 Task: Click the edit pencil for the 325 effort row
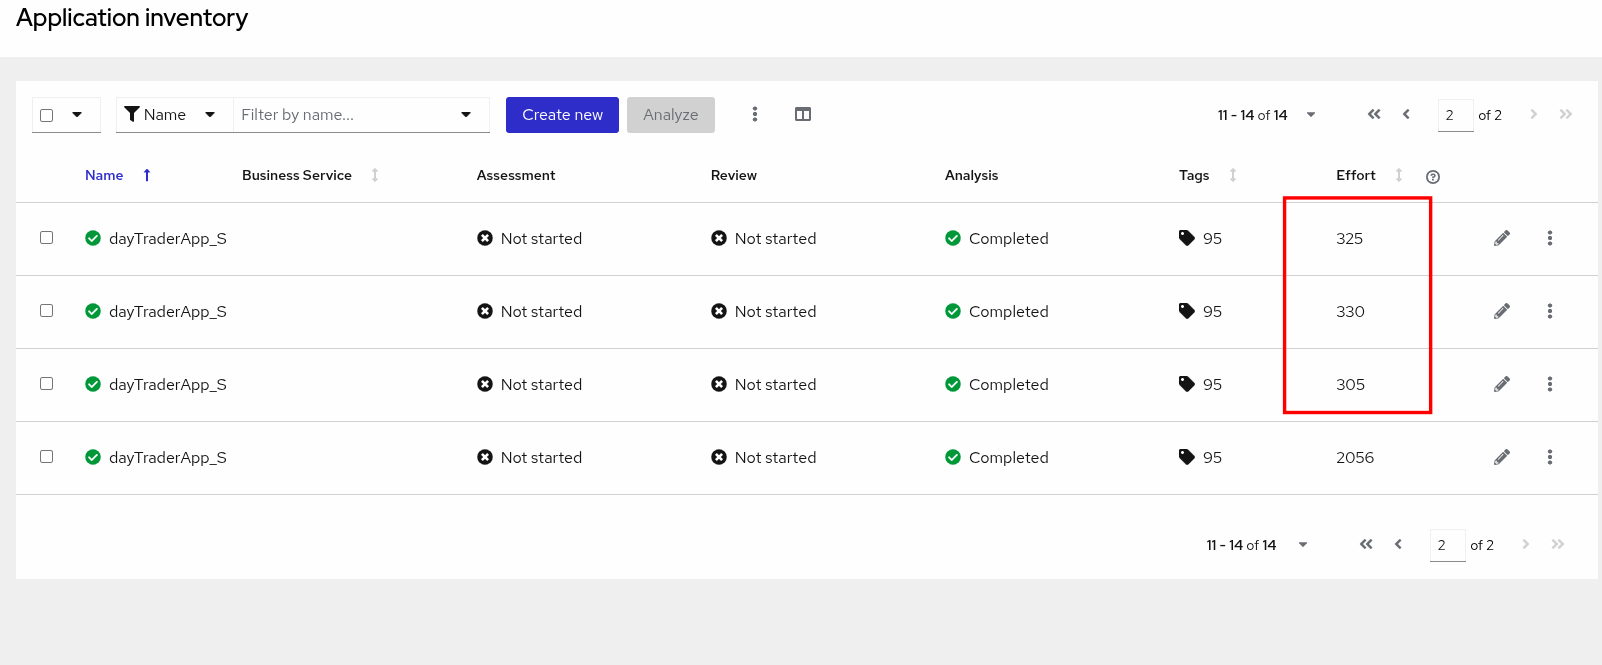click(1501, 238)
